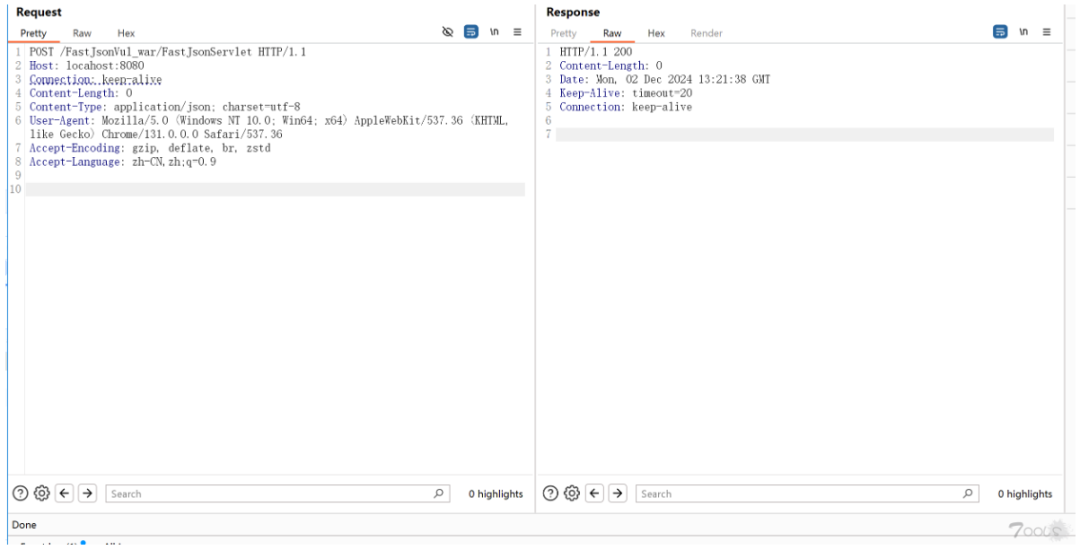
Task: Go to previous match arrow in Request
Action: [65, 493]
